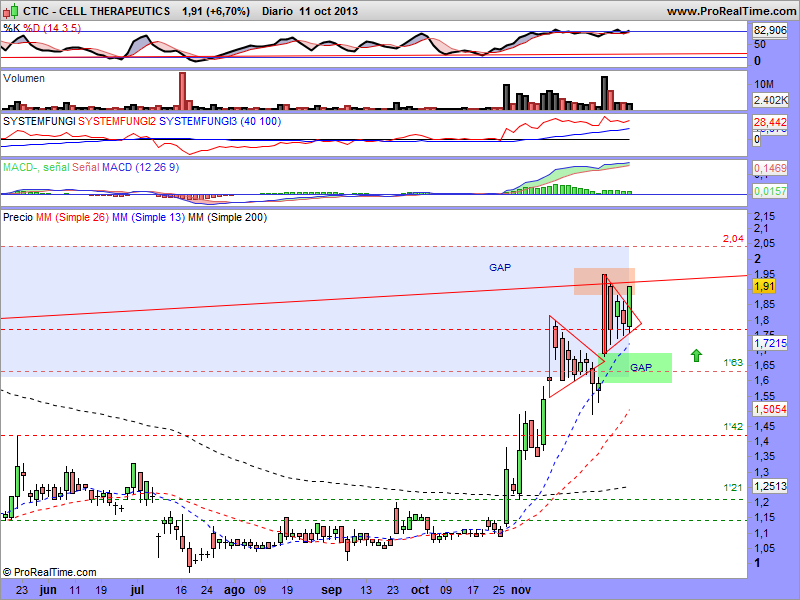
Task: Click the %K stochastic label
Action: click(x=12, y=28)
